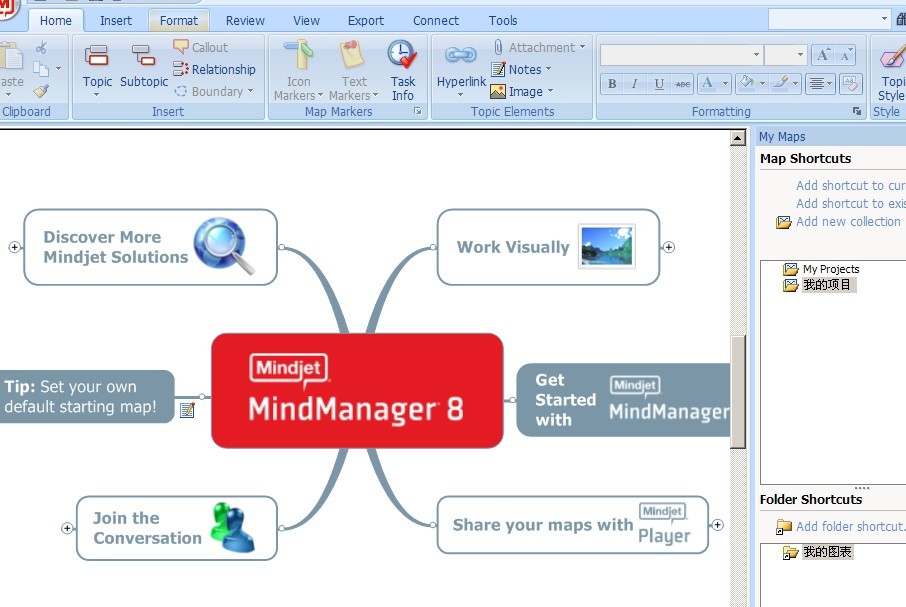
Task: Expand the Work Visually topic
Action: [x=669, y=247]
